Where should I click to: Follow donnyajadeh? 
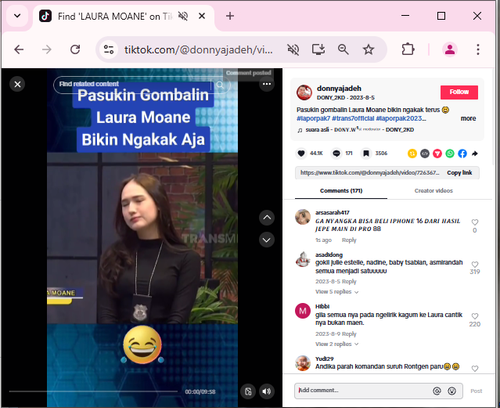(459, 92)
